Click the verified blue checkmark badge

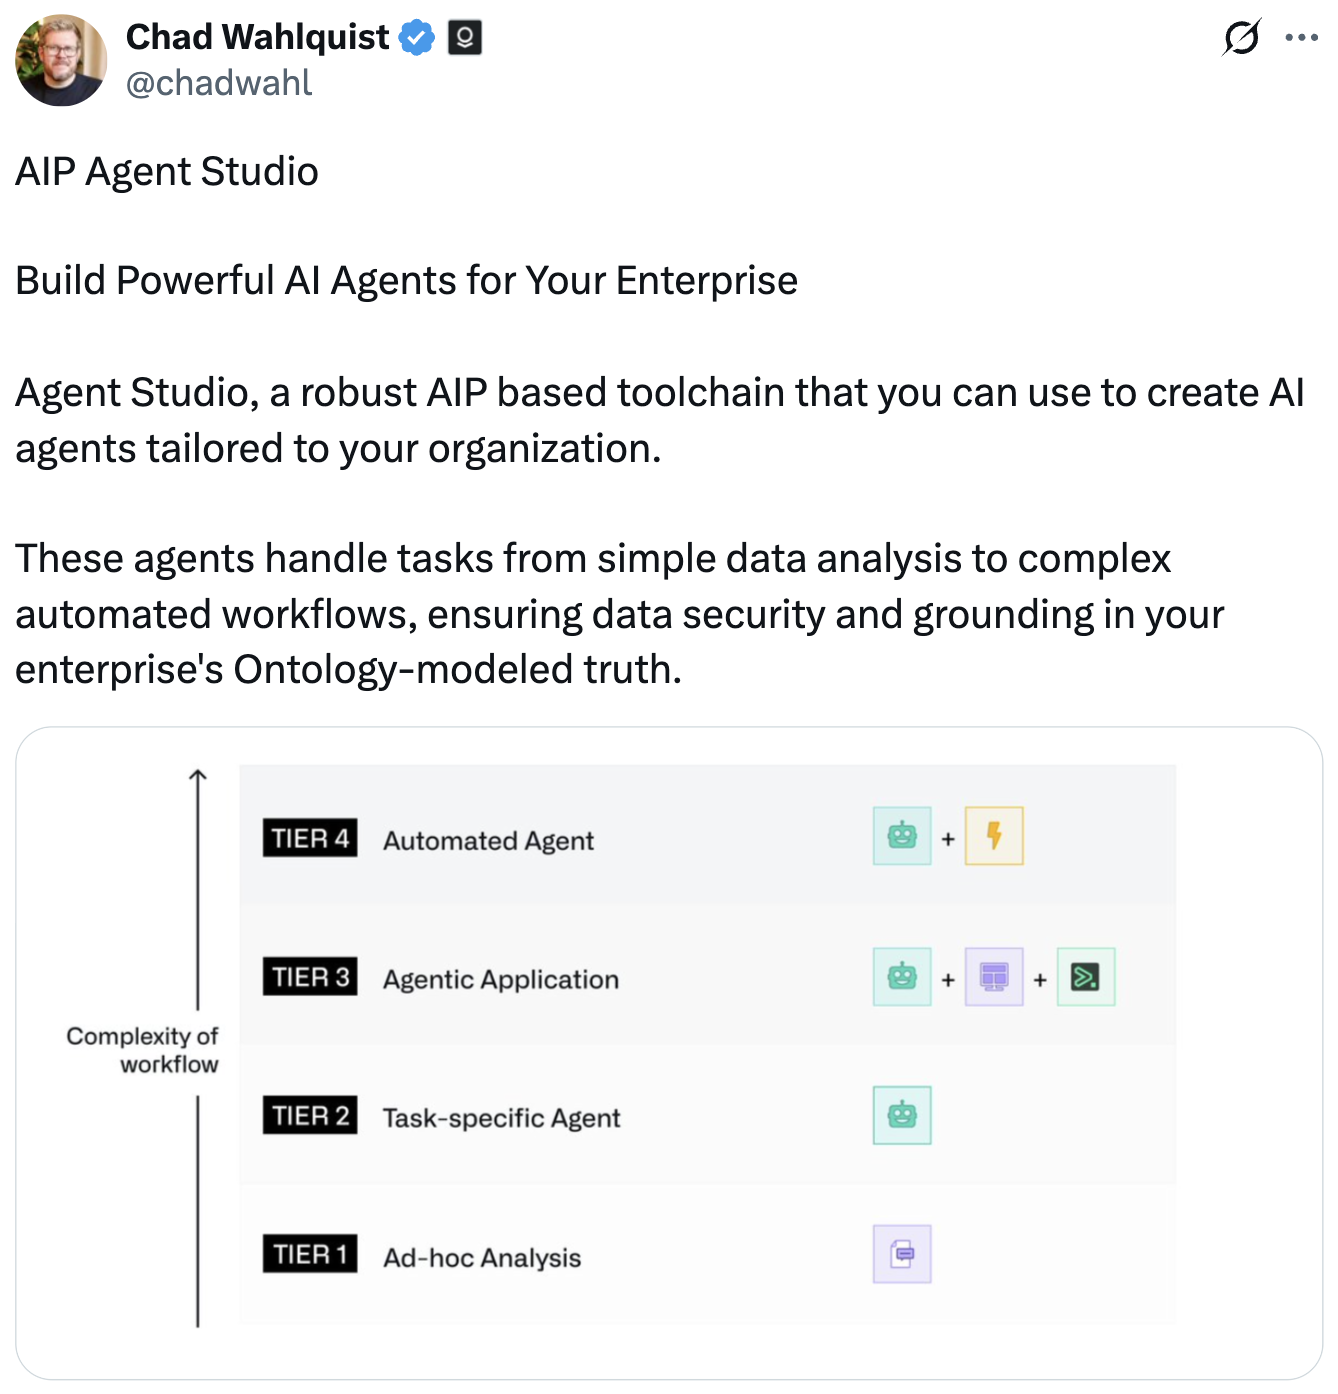416,36
